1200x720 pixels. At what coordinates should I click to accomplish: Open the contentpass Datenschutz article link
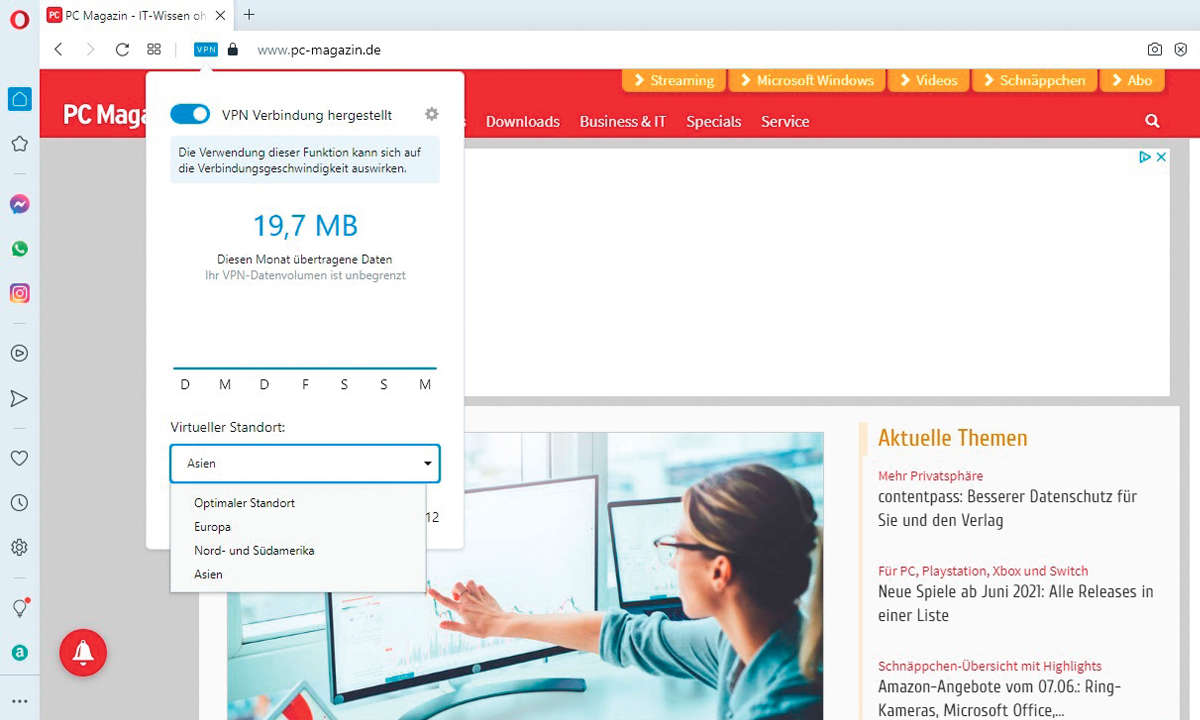(1008, 508)
